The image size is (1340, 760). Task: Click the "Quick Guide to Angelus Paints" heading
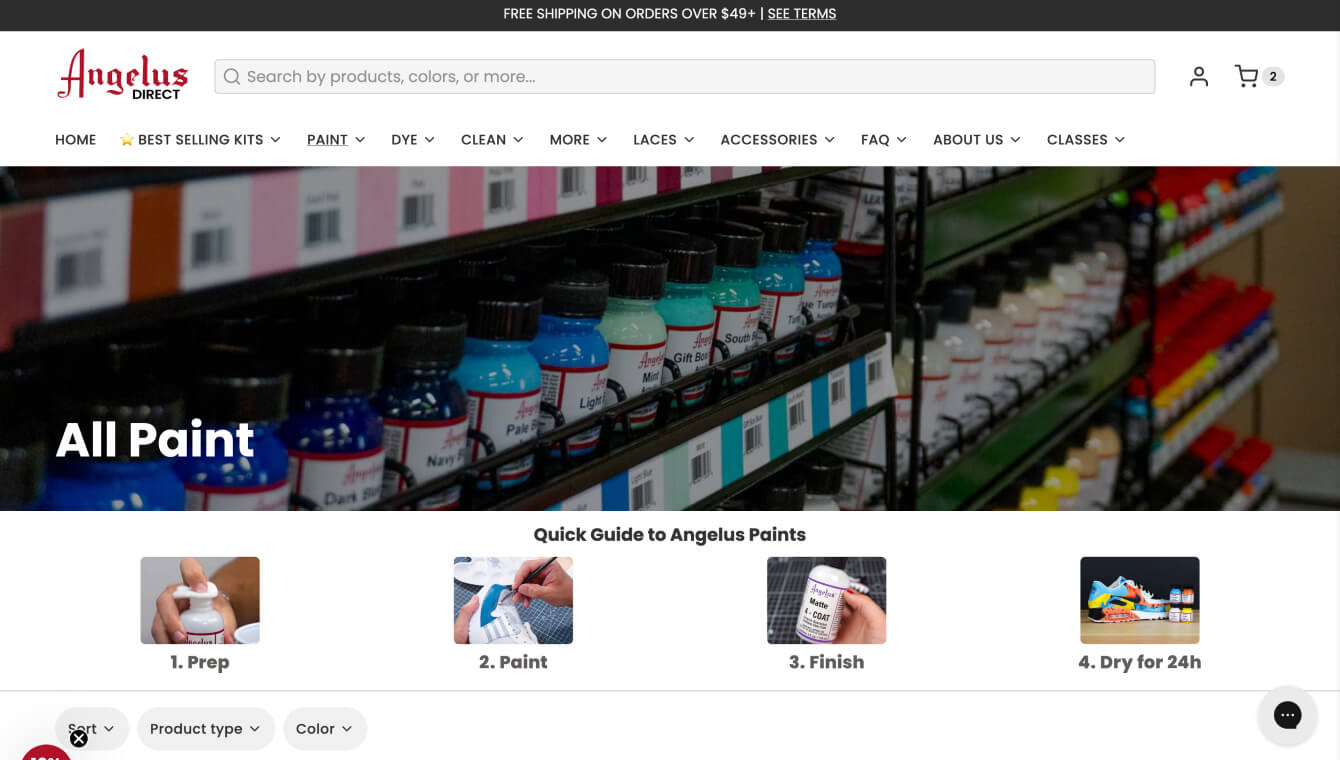click(x=670, y=535)
